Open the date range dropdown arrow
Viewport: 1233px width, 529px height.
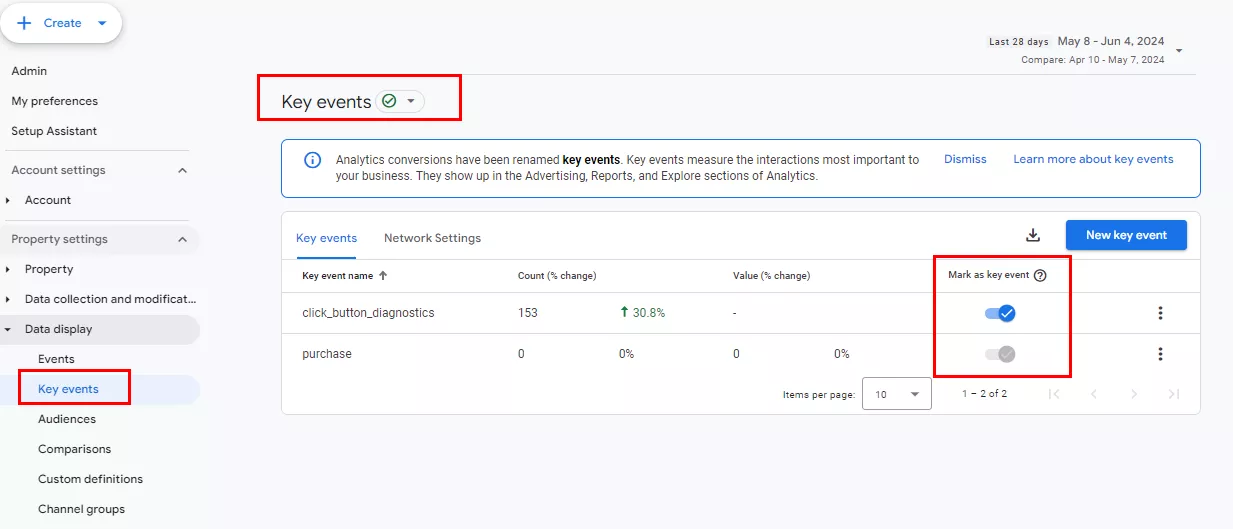[x=1179, y=51]
